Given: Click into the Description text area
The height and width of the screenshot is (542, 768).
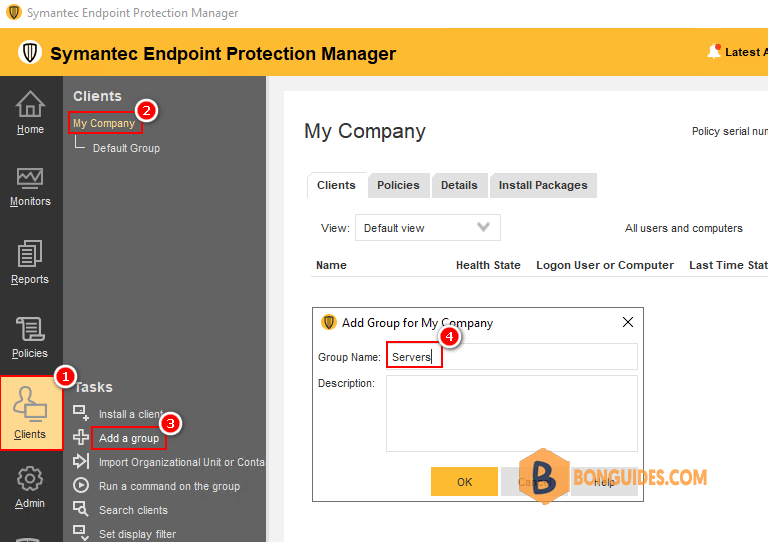Looking at the screenshot, I should [x=512, y=413].
